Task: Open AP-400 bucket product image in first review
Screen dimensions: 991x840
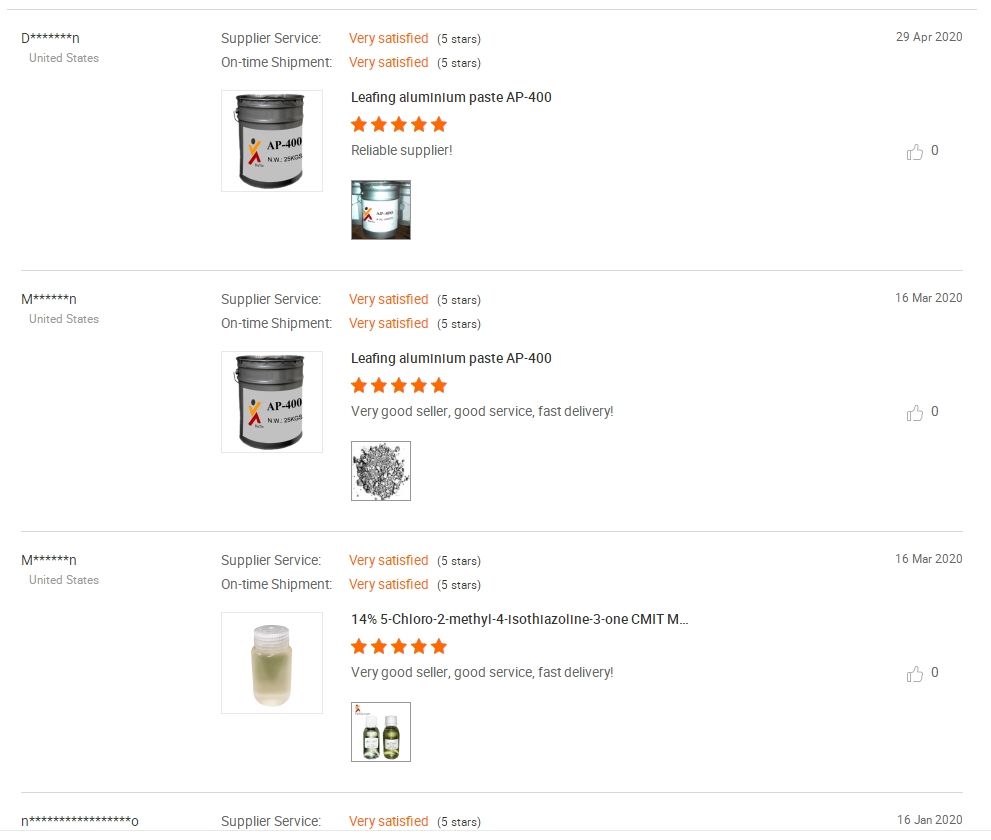Action: [272, 141]
